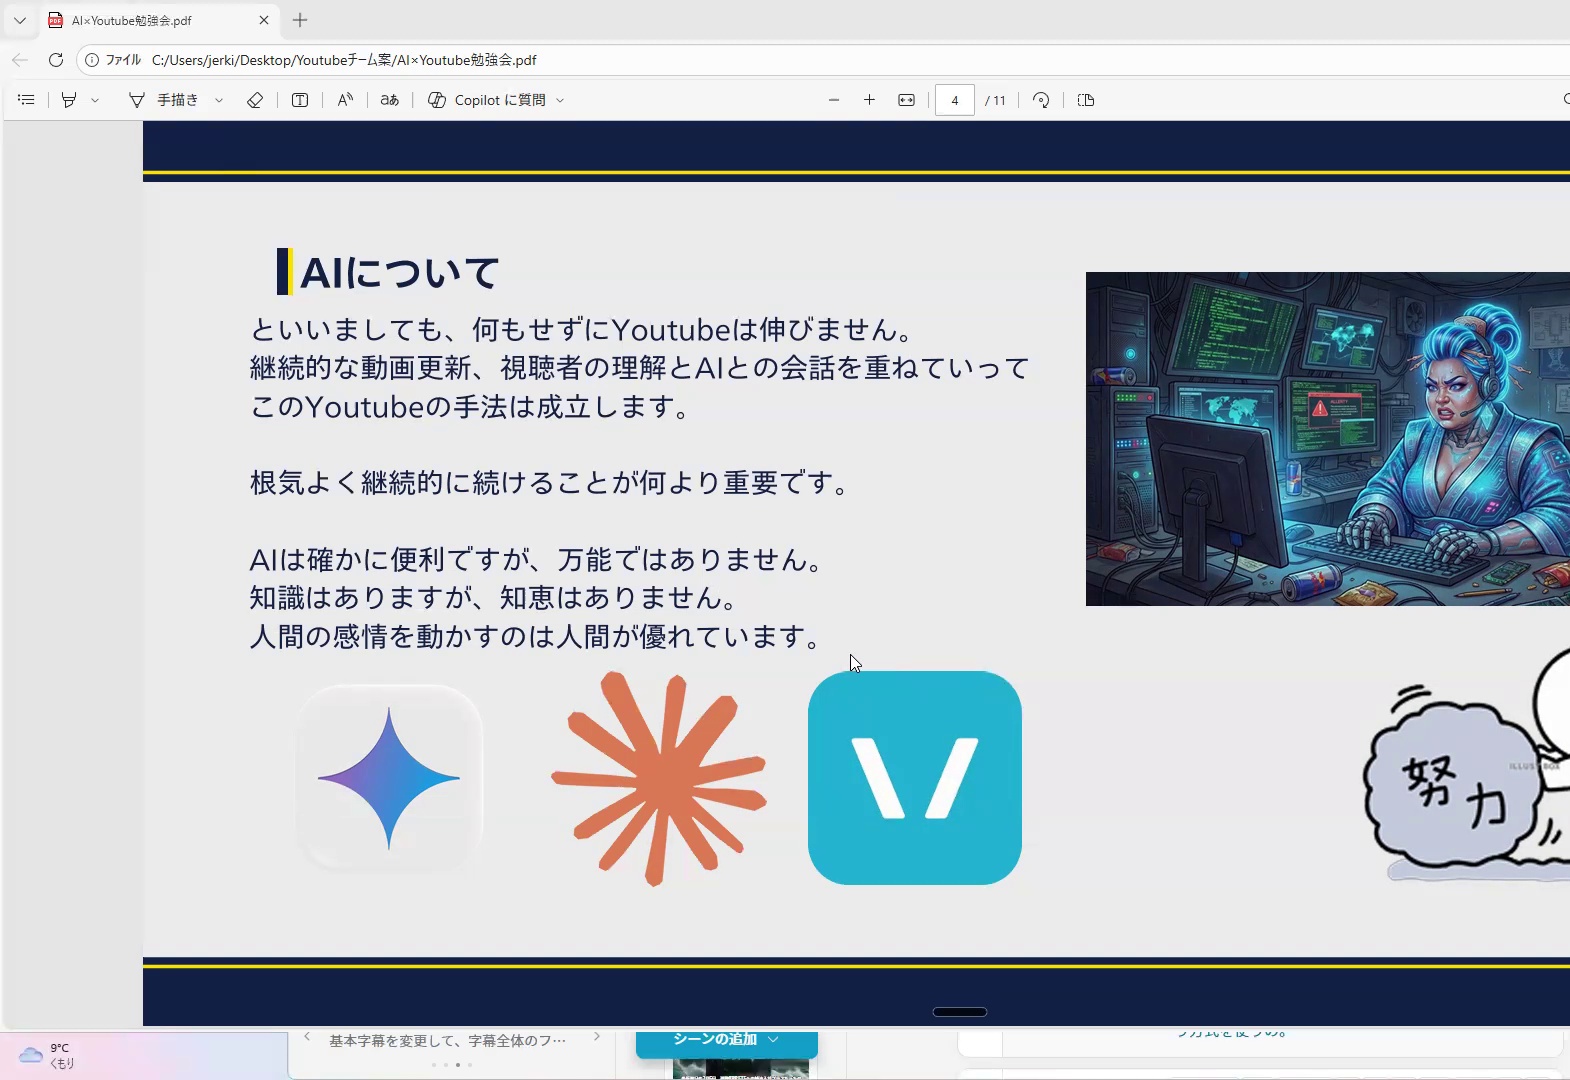The height and width of the screenshot is (1080, 1570).
Task: Open the table of contents panel
Action: click(x=26, y=100)
